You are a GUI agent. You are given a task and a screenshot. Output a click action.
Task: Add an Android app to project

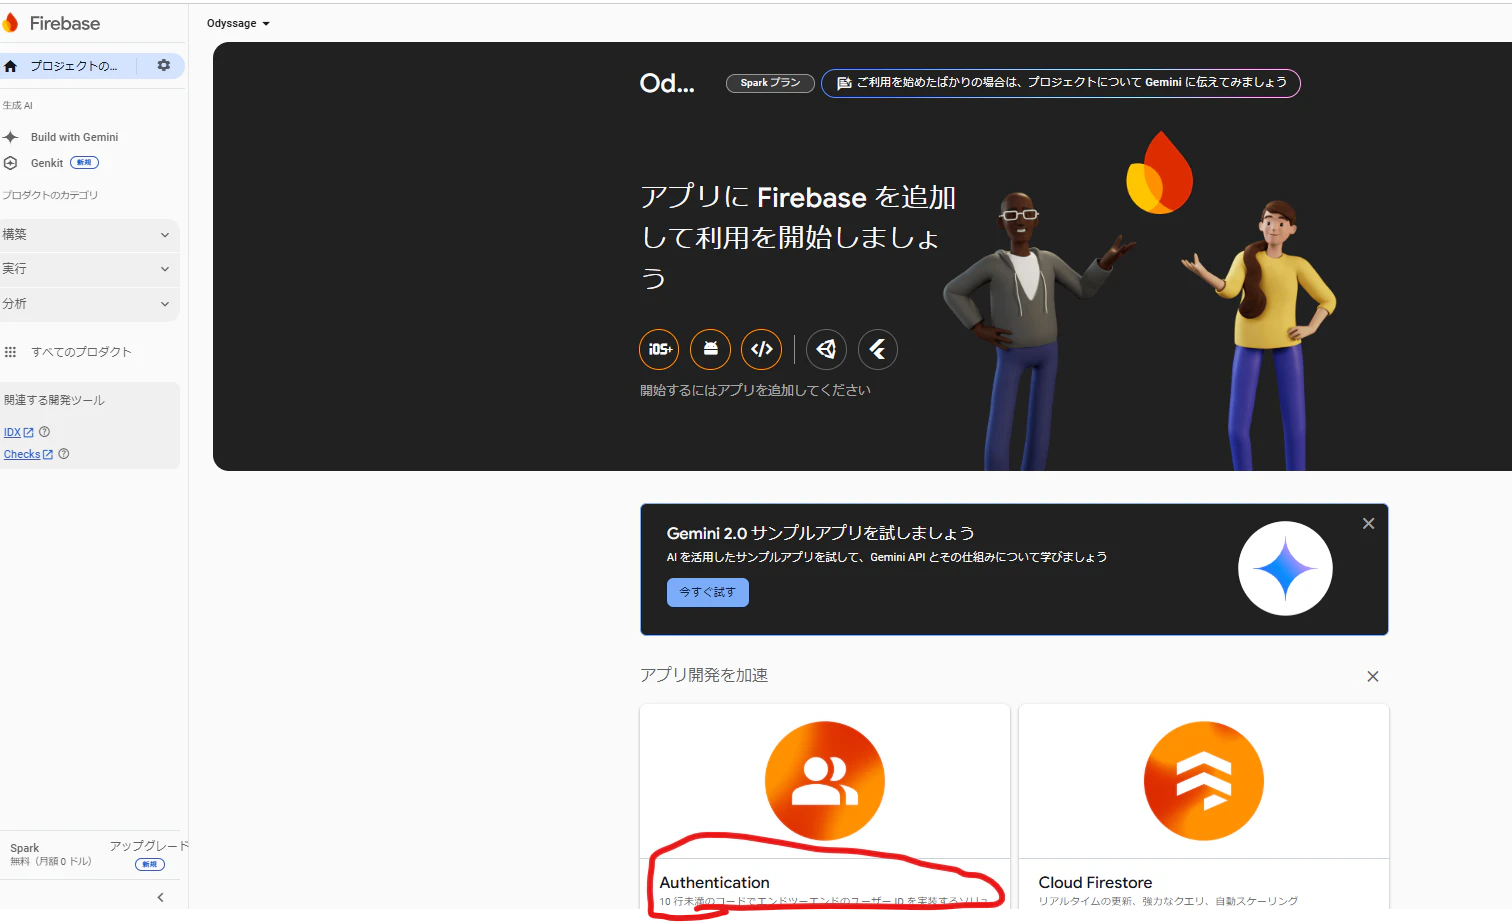710,349
